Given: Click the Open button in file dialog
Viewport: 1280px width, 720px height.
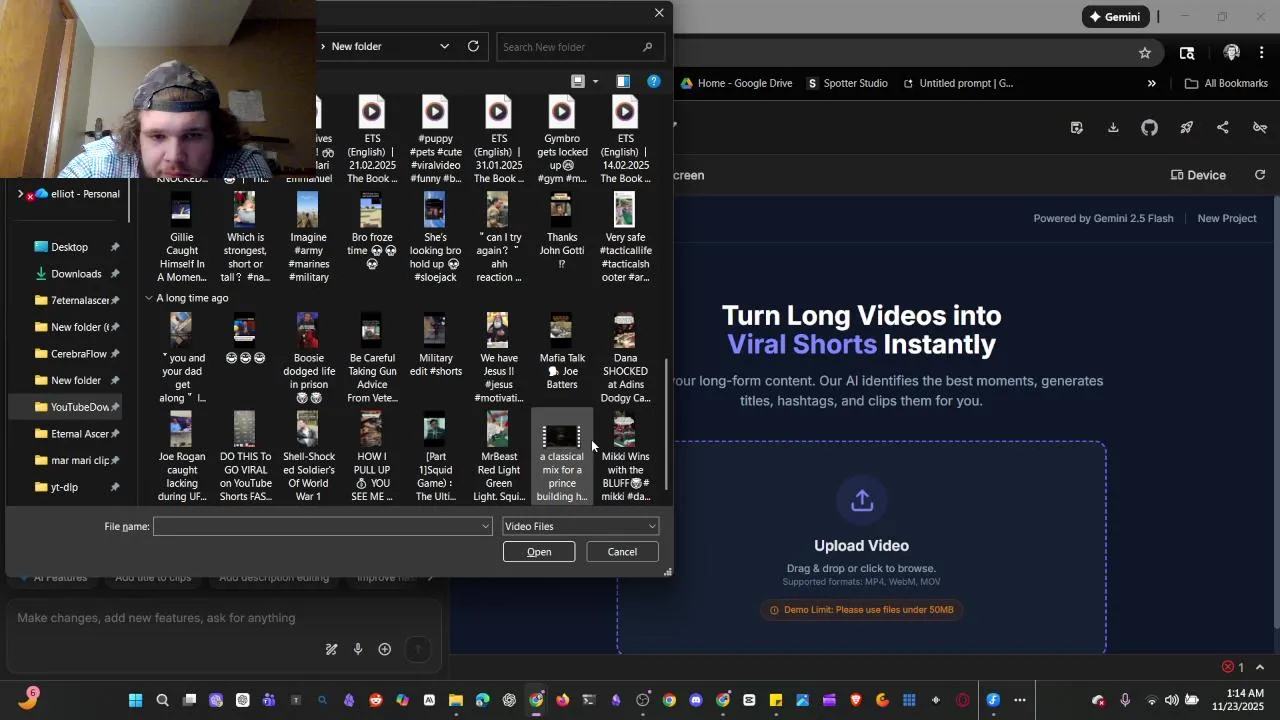Looking at the screenshot, I should click(x=539, y=552).
